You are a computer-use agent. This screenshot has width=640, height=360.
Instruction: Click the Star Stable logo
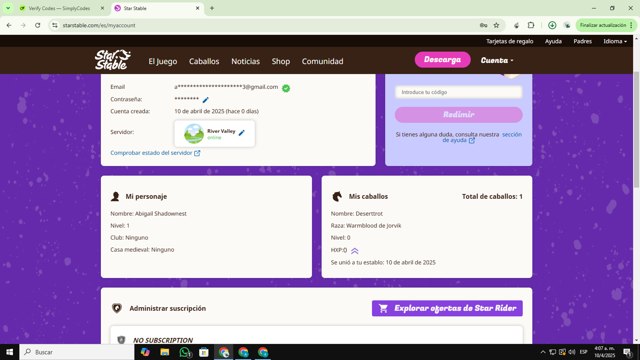point(113,60)
